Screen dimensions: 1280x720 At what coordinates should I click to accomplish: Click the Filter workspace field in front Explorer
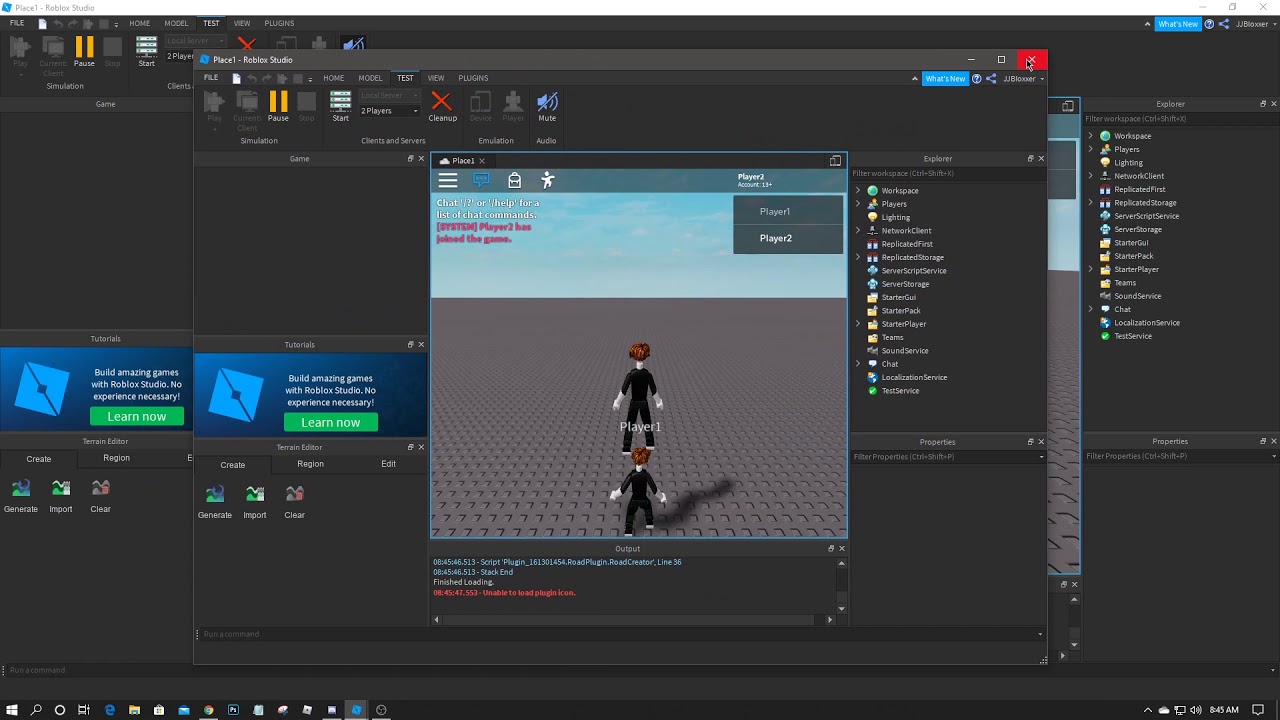click(x=947, y=173)
